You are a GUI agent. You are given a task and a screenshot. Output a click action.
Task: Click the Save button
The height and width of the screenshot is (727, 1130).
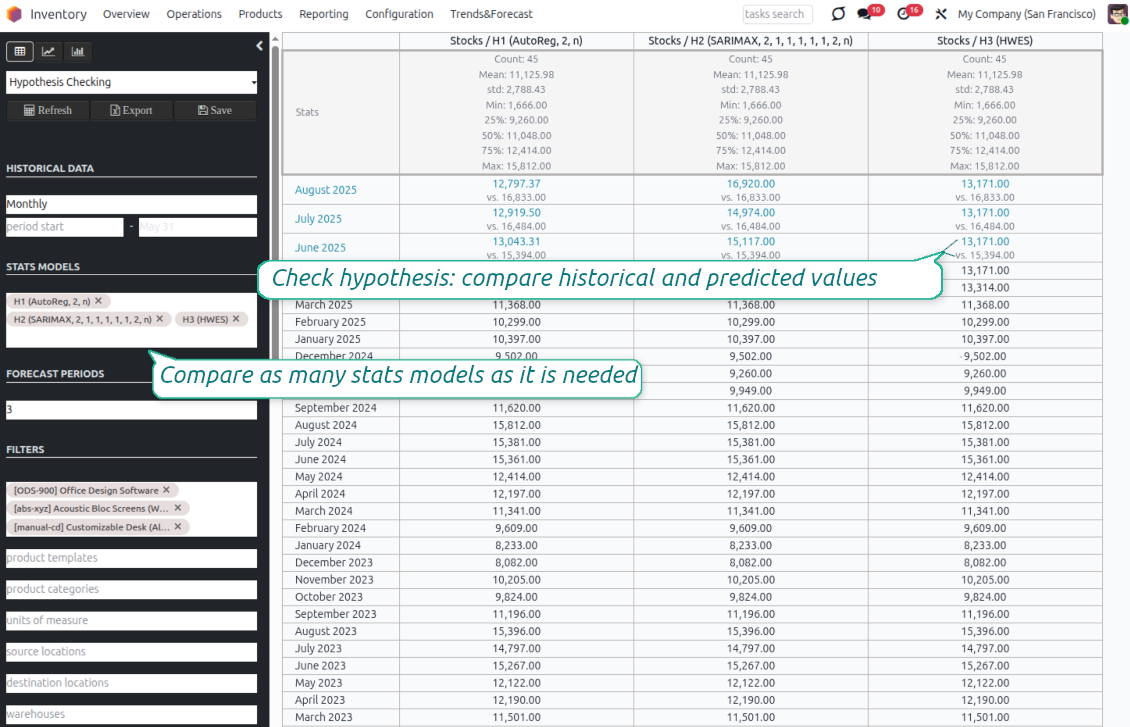pos(214,110)
